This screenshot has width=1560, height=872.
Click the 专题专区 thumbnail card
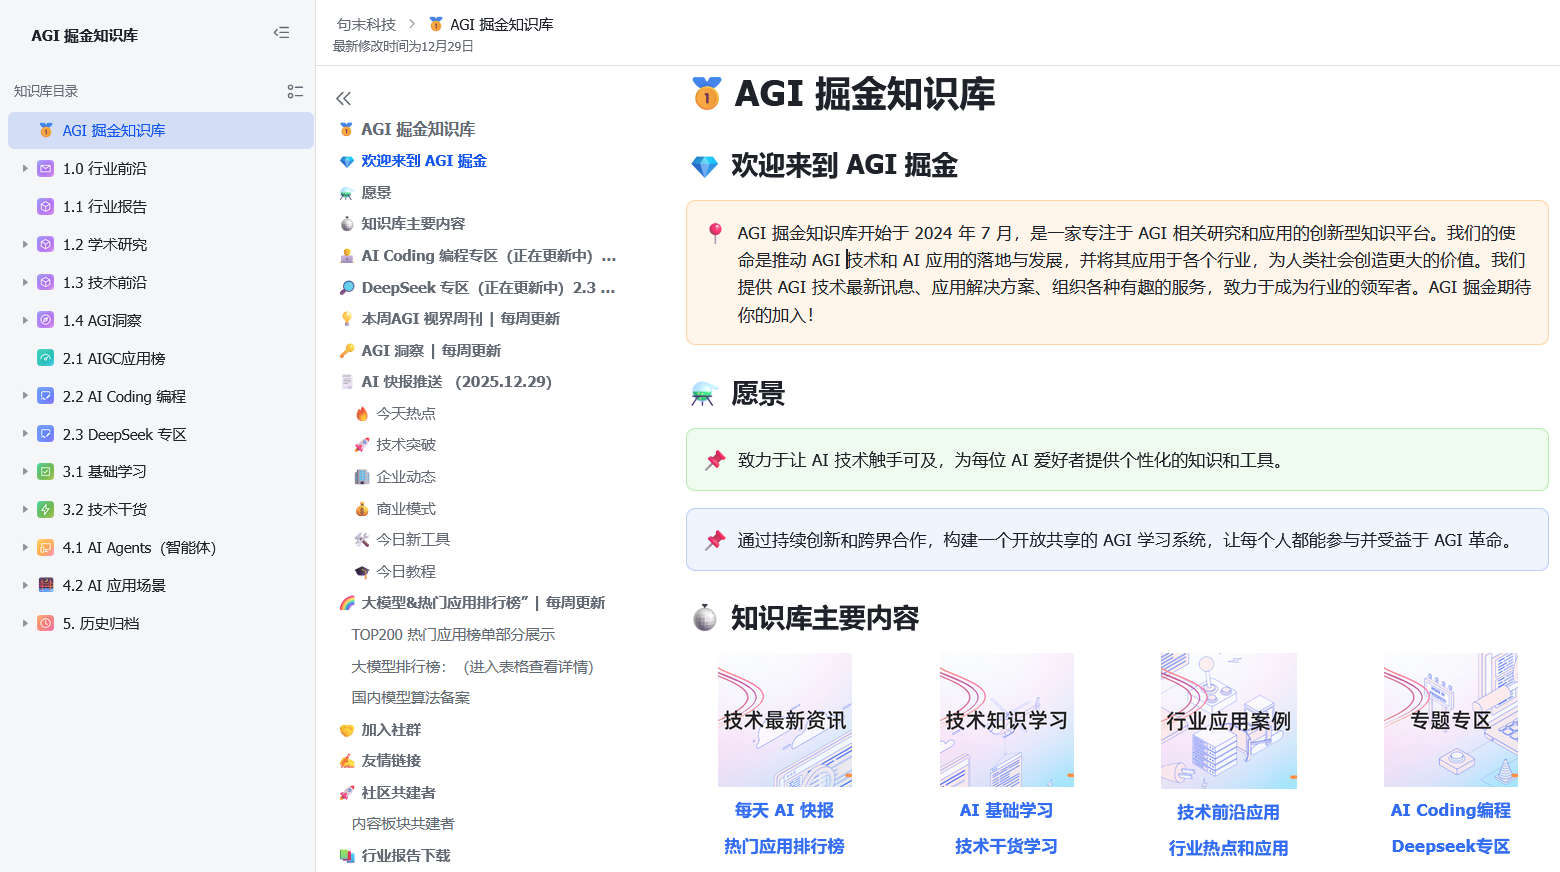coord(1451,720)
